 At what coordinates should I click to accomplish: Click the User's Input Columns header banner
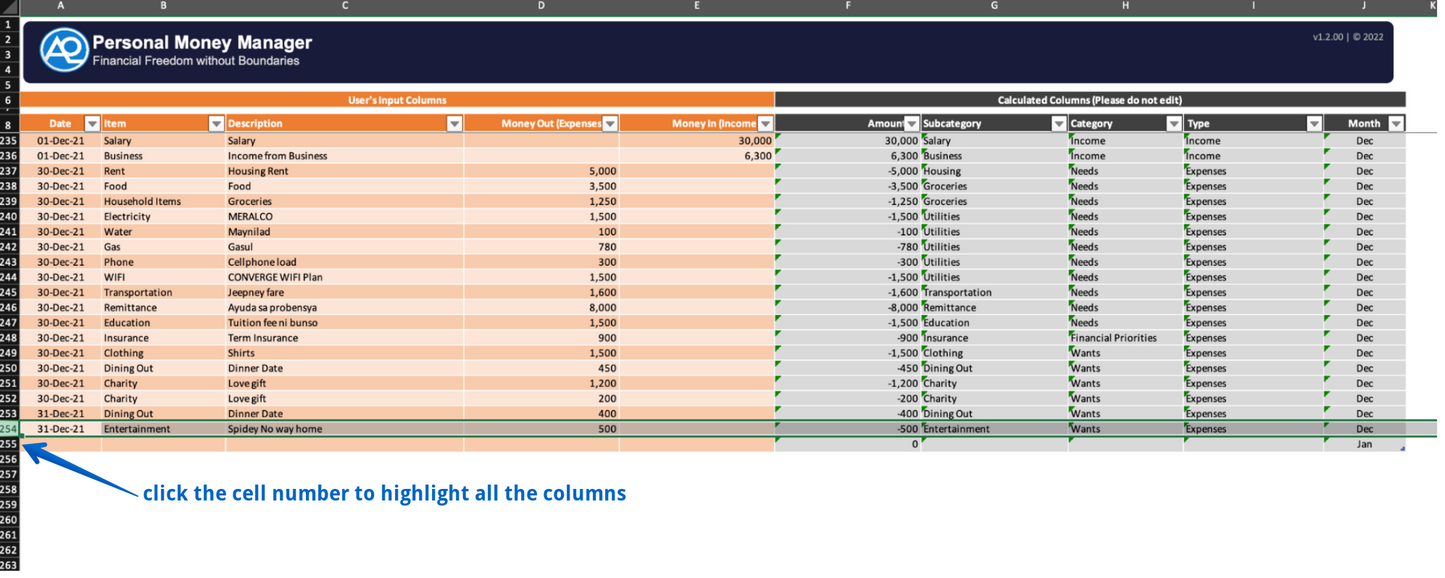point(397,100)
